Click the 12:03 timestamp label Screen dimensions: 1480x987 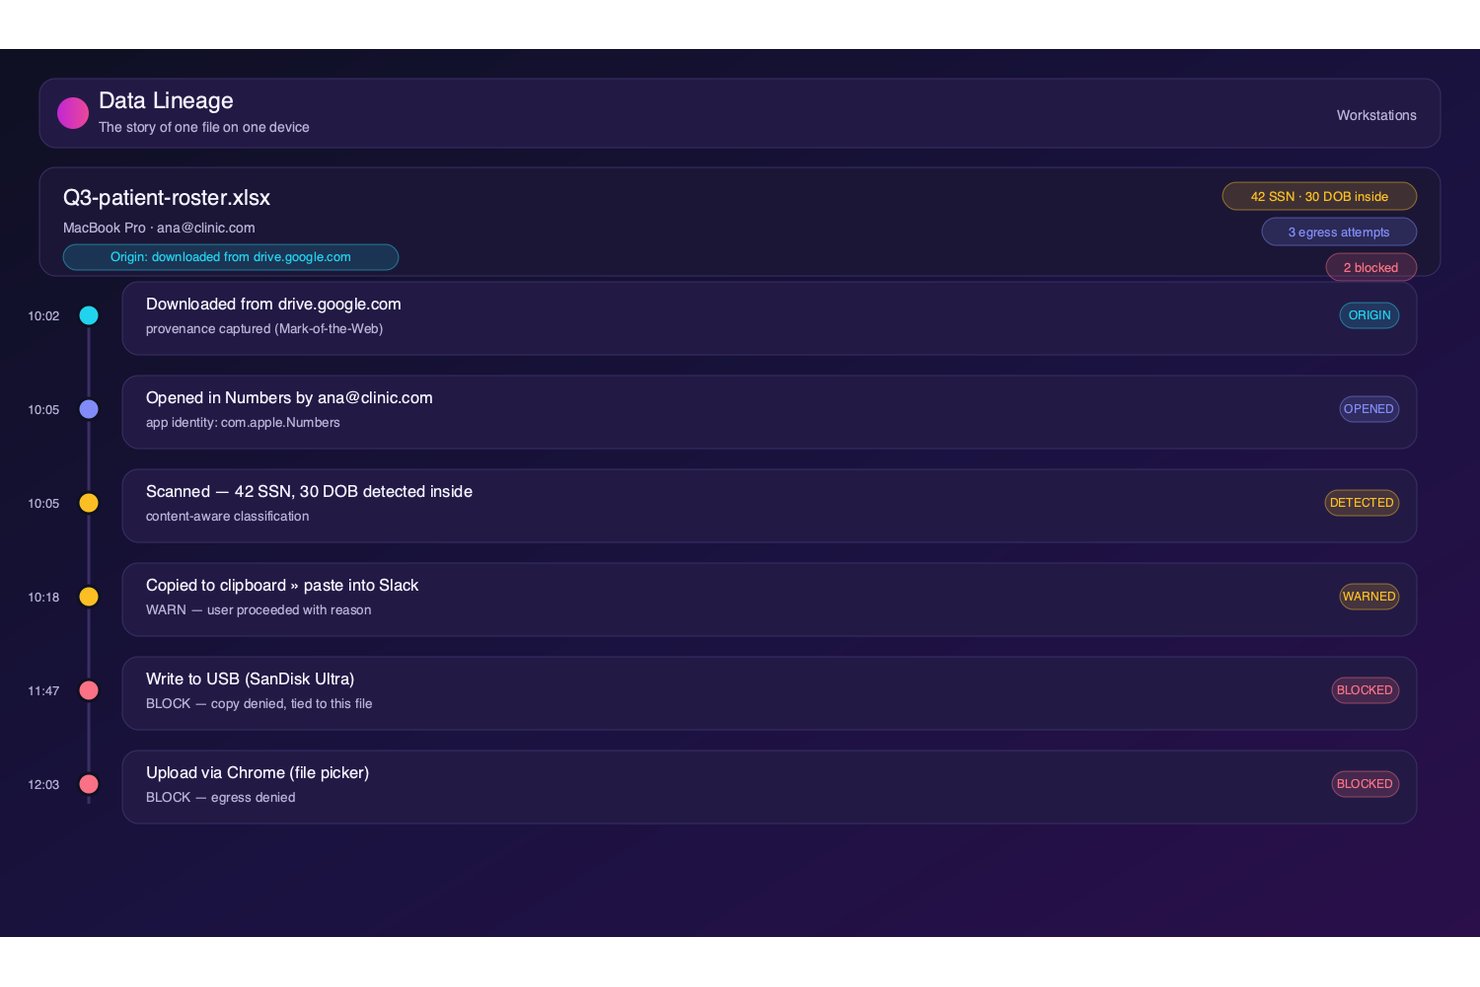tap(44, 785)
